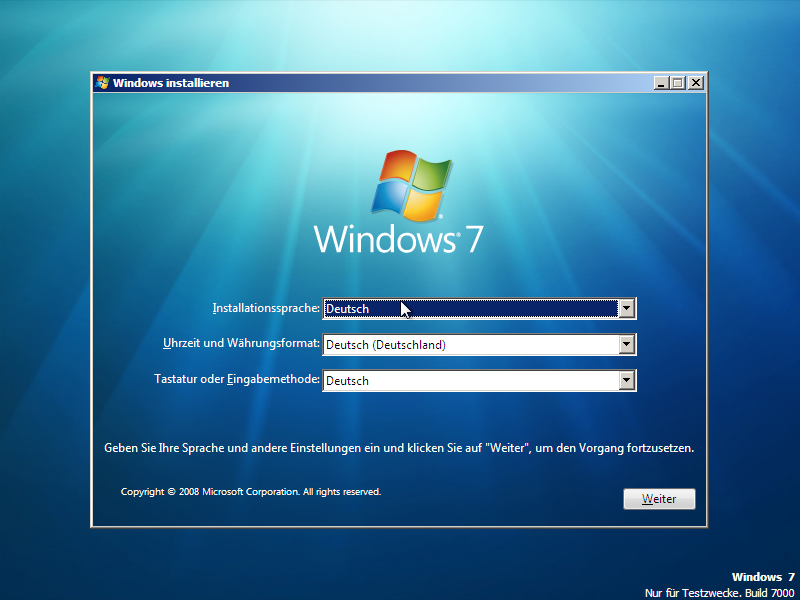This screenshot has width=800, height=600.
Task: Click the Windows 7 wordmark text
Action: tap(399, 239)
